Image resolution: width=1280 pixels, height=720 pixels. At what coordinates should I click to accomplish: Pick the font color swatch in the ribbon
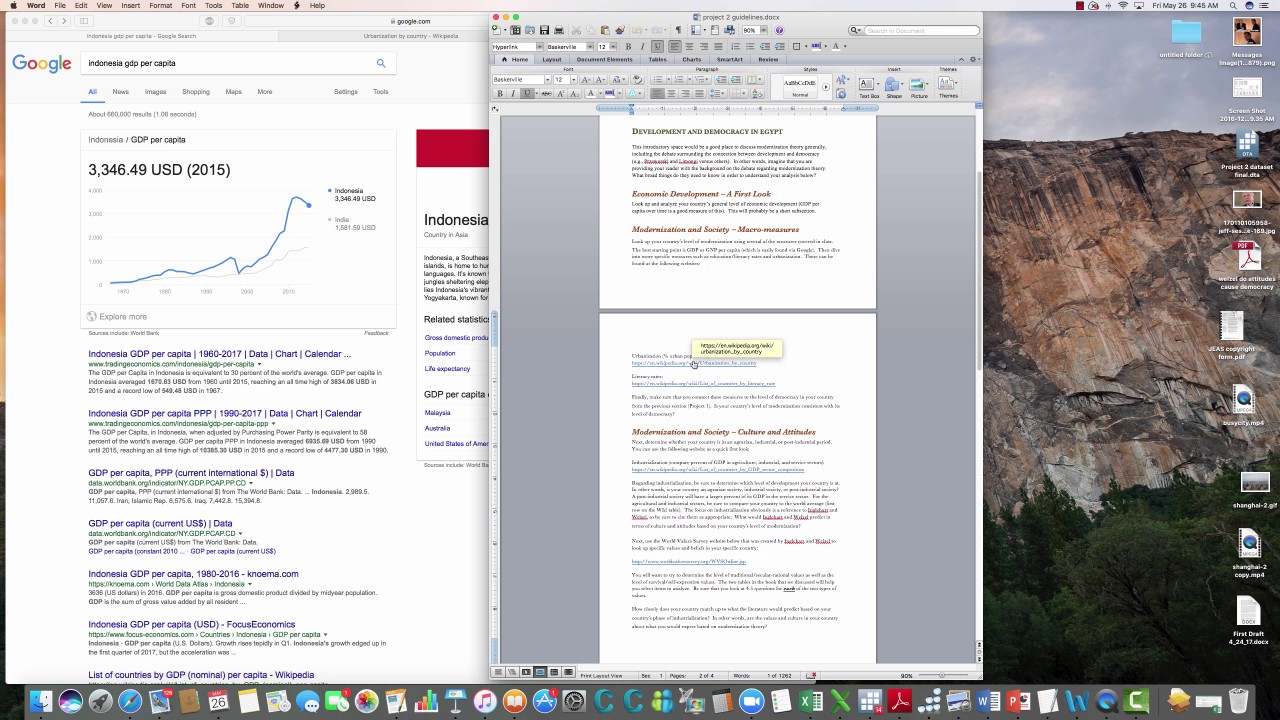pyautogui.click(x=591, y=93)
